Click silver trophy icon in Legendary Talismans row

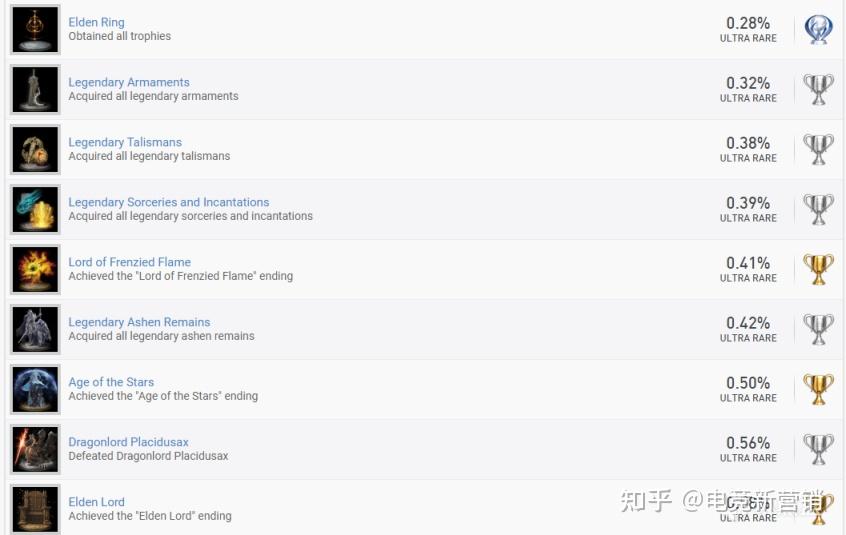click(818, 149)
